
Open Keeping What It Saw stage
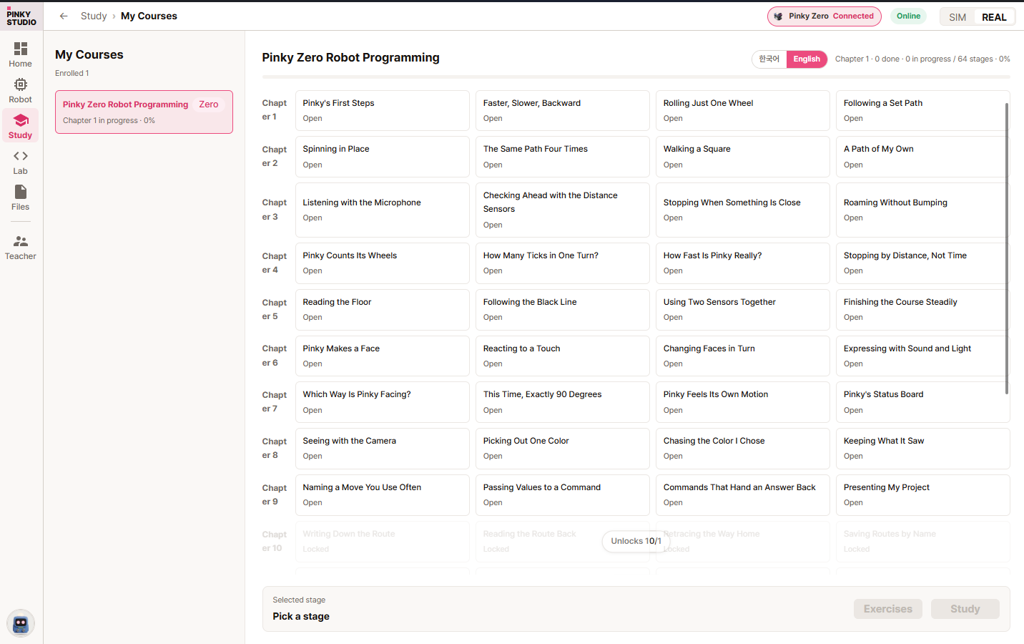[x=923, y=448]
